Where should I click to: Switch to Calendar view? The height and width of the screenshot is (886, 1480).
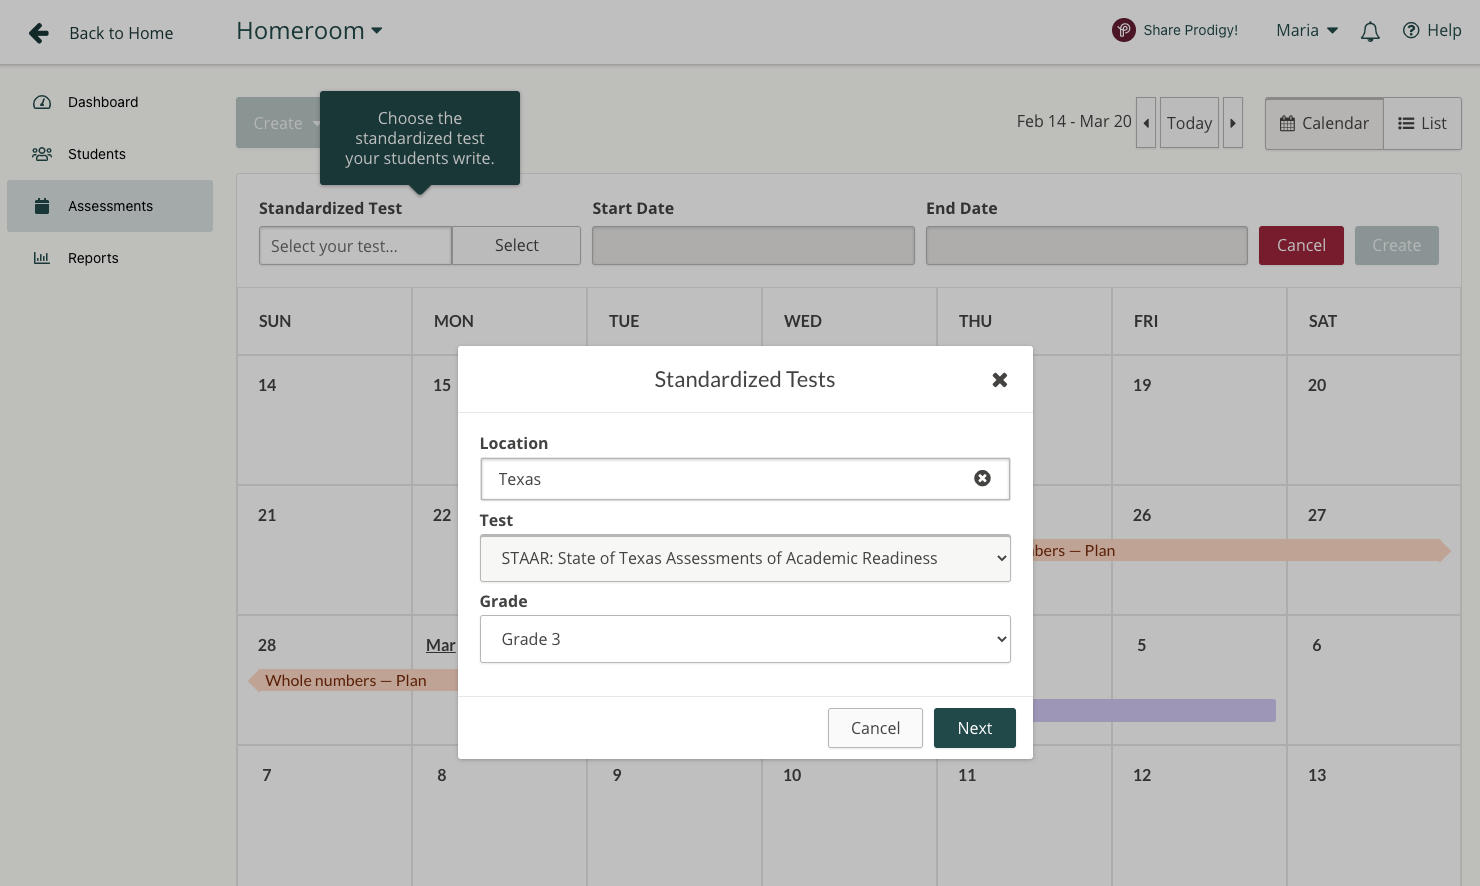pos(1324,123)
